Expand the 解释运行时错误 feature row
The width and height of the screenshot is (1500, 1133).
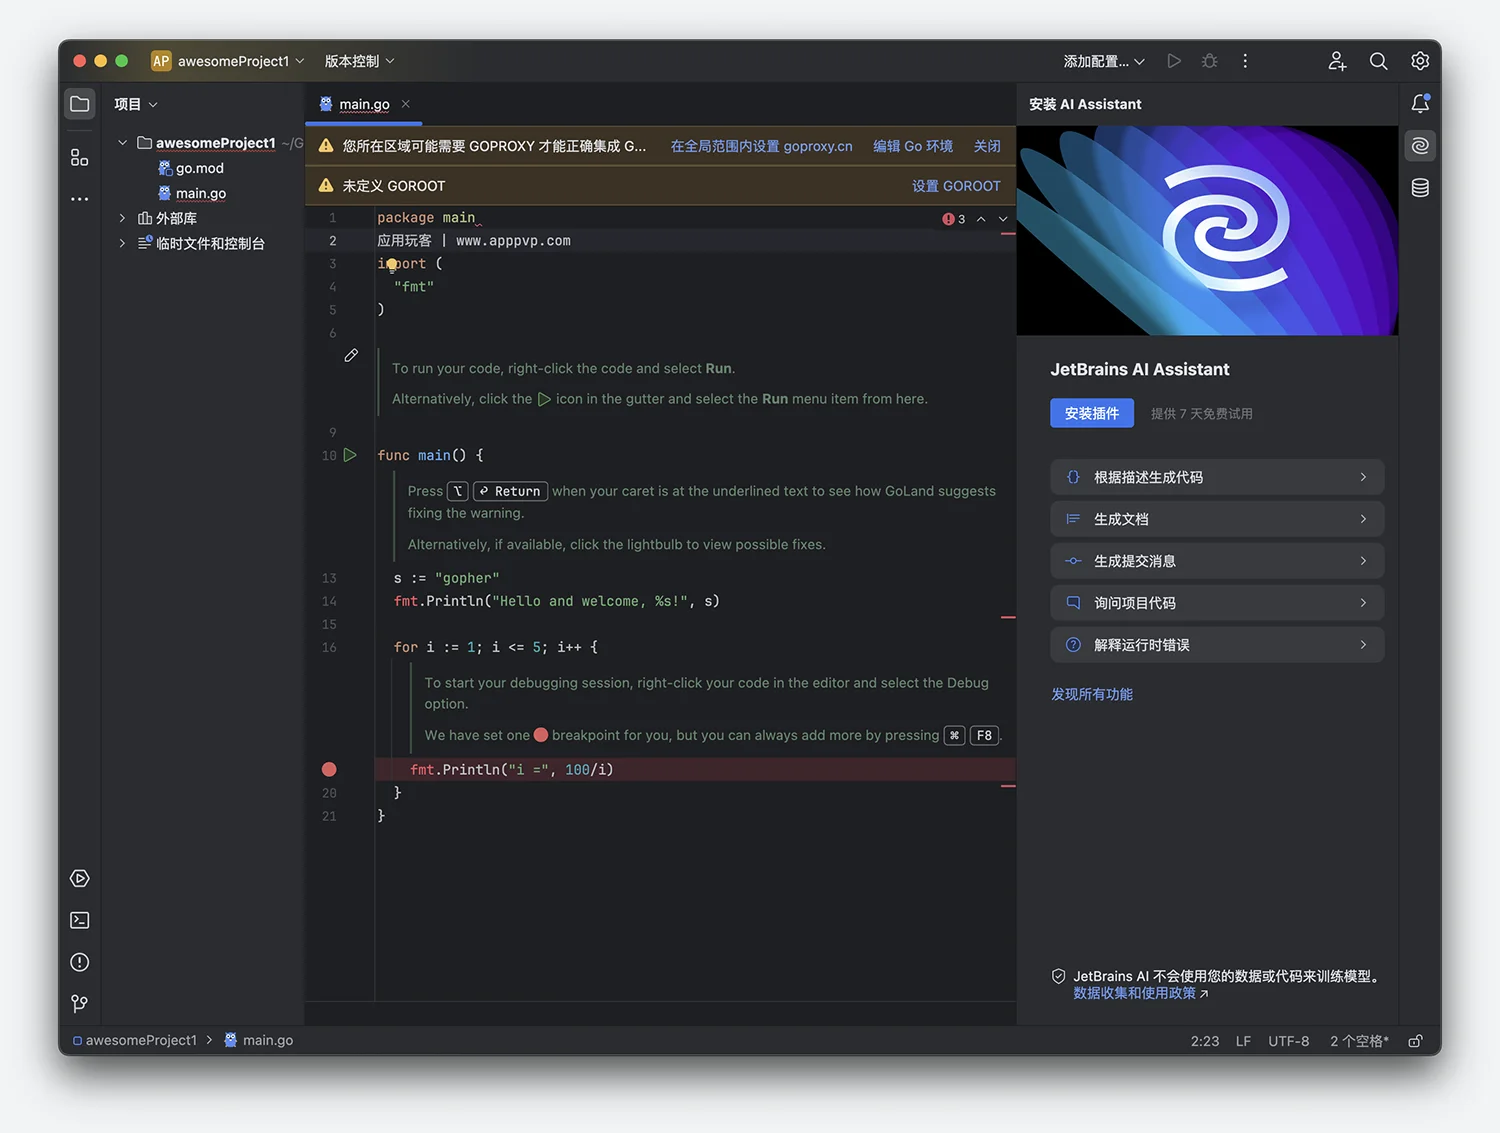pyautogui.click(x=1217, y=645)
